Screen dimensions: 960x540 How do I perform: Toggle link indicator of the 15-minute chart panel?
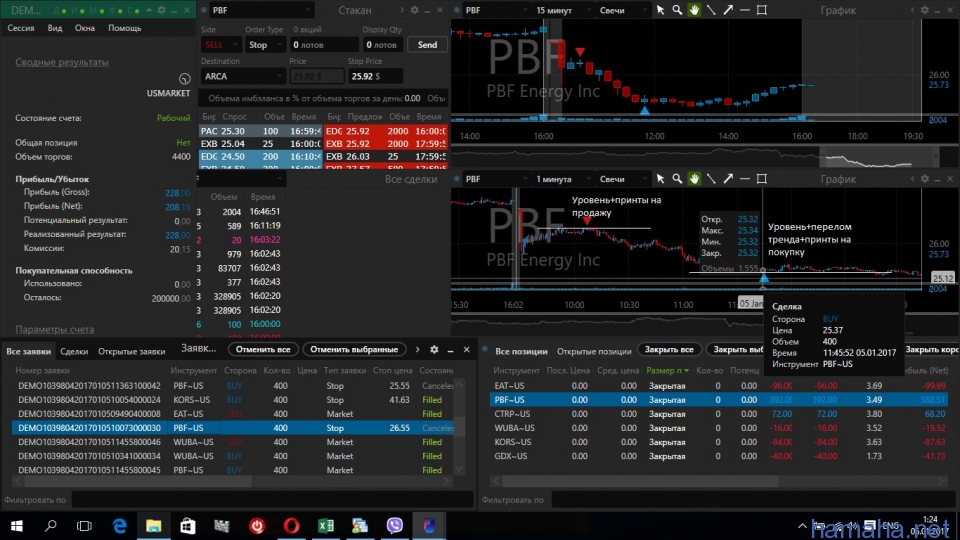tap(457, 10)
